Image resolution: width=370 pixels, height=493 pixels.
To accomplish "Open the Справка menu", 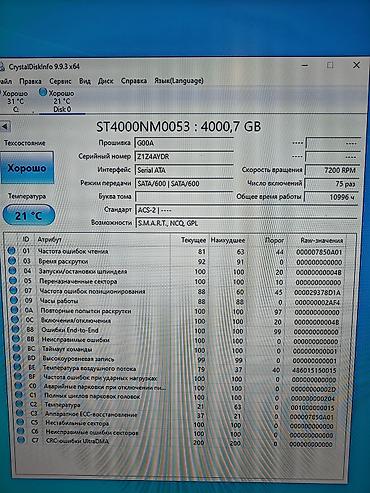I will click(134, 81).
